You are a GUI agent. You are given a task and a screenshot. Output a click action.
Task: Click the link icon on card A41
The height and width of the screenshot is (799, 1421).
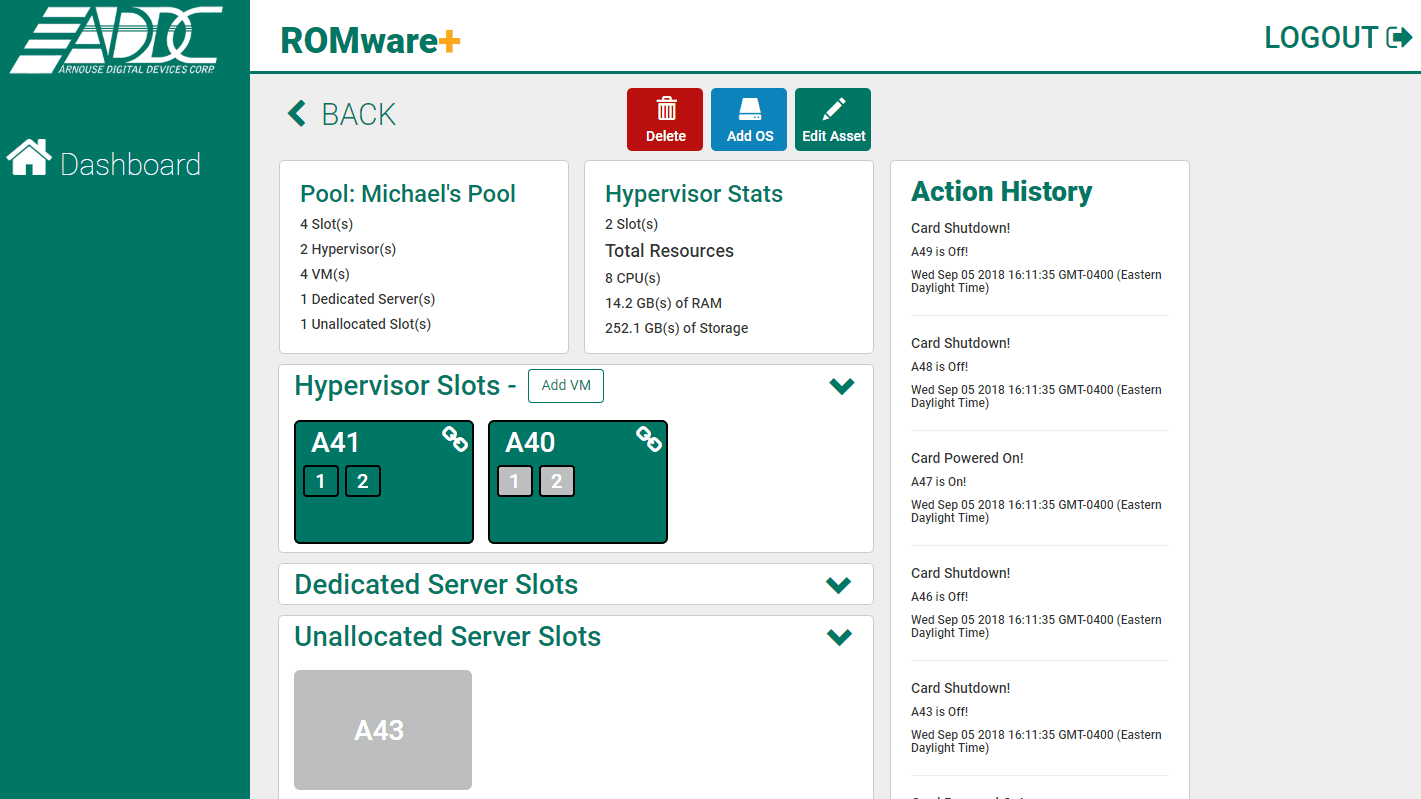pos(455,439)
